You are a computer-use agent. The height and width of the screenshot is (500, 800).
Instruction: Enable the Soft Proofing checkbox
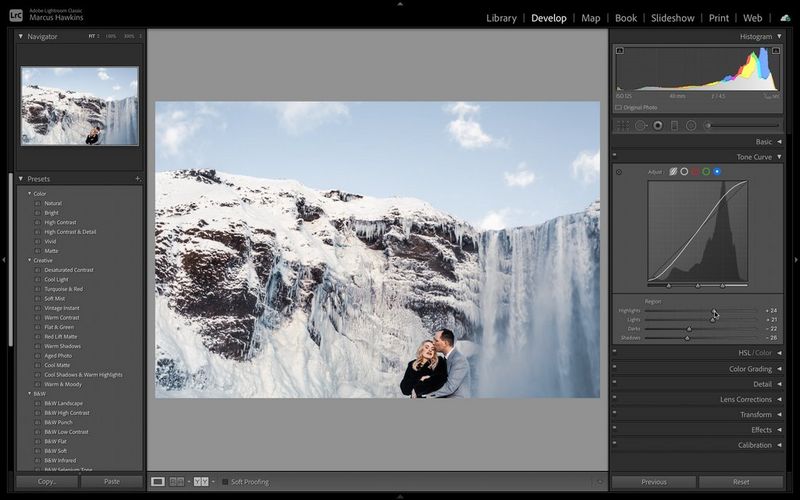[x=225, y=482]
